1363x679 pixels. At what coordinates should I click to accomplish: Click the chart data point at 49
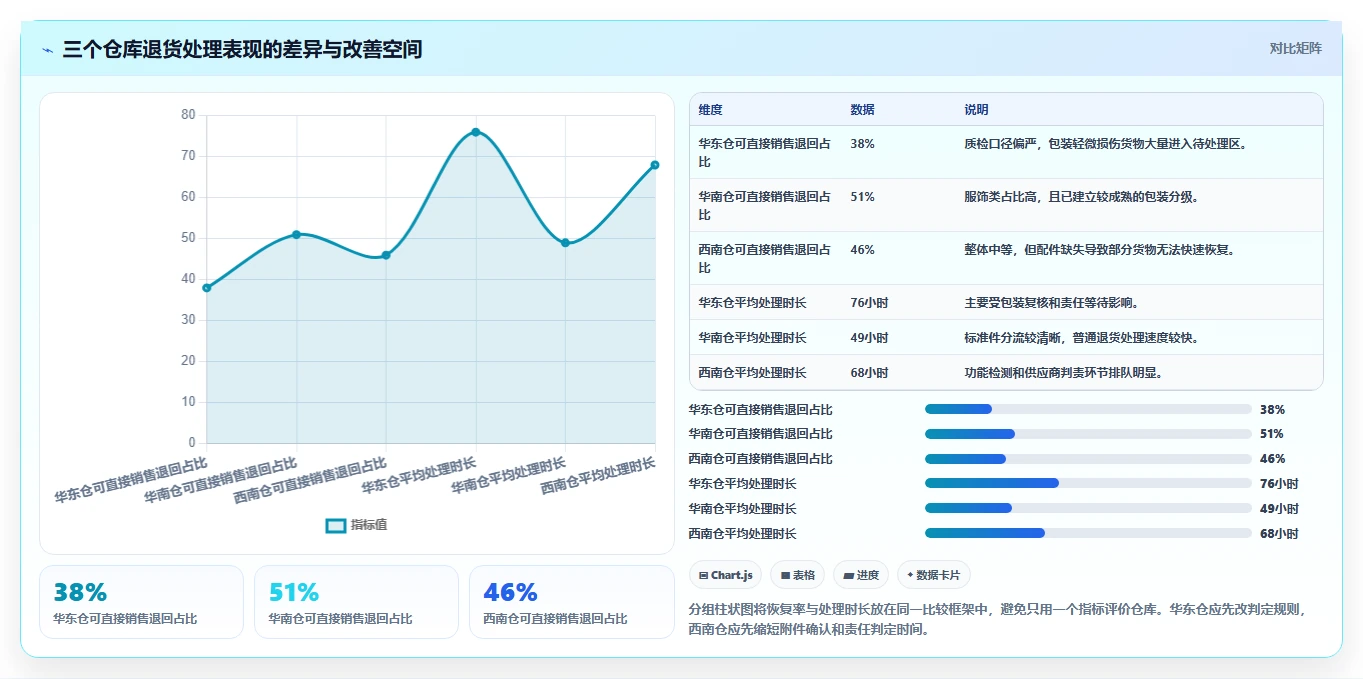point(565,243)
